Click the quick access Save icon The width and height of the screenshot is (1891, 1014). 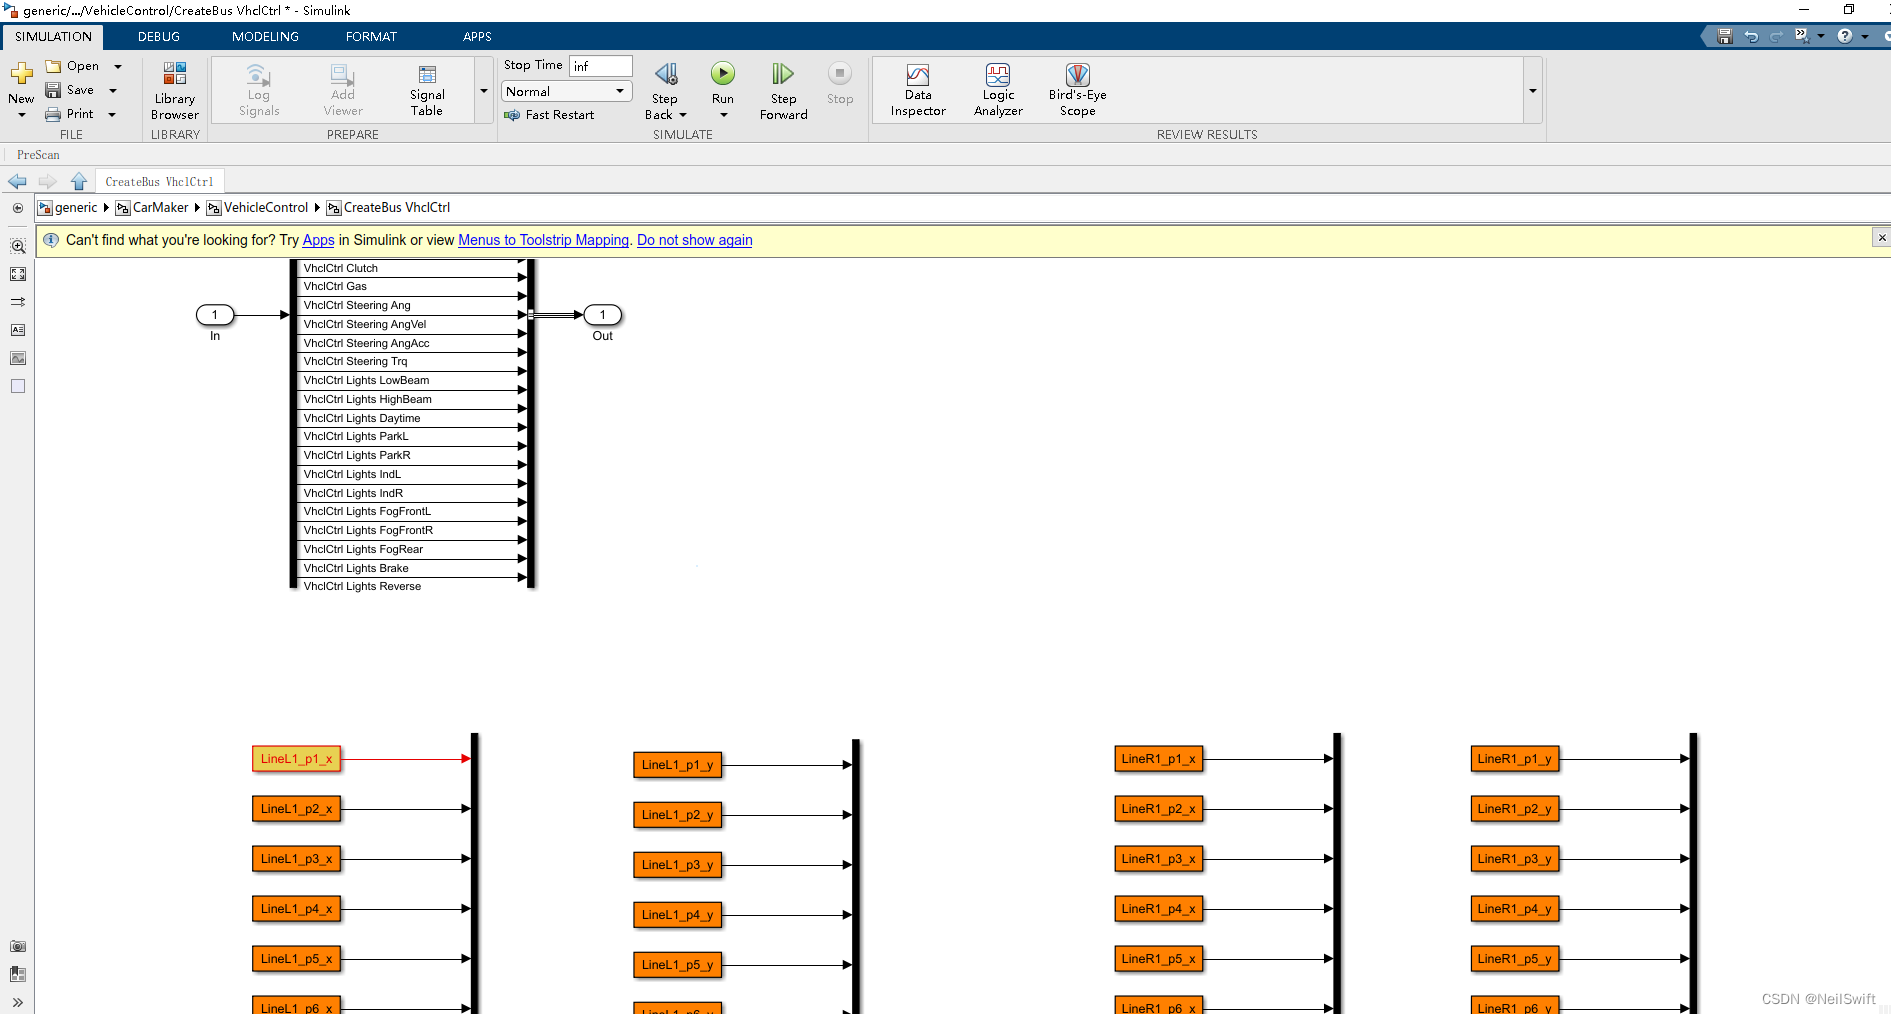pyautogui.click(x=1725, y=36)
